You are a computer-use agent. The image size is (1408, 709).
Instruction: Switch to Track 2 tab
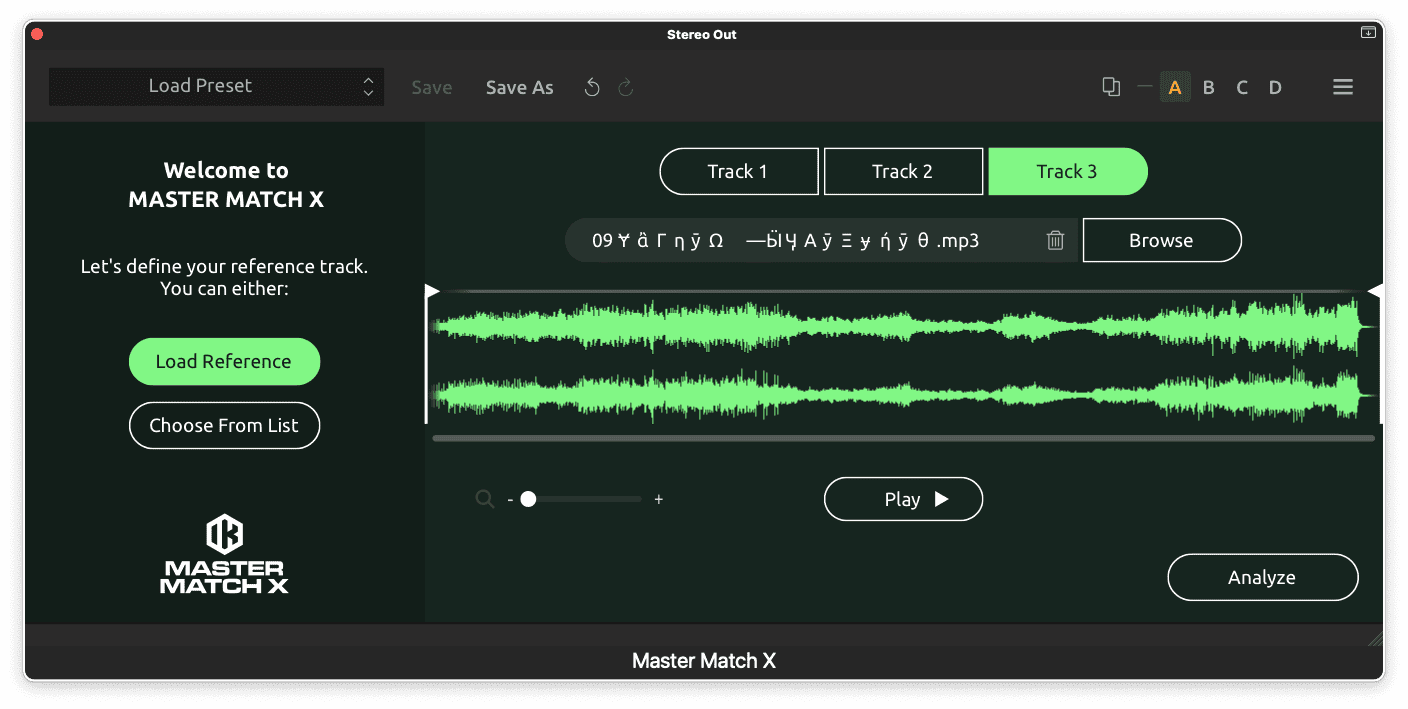903,171
